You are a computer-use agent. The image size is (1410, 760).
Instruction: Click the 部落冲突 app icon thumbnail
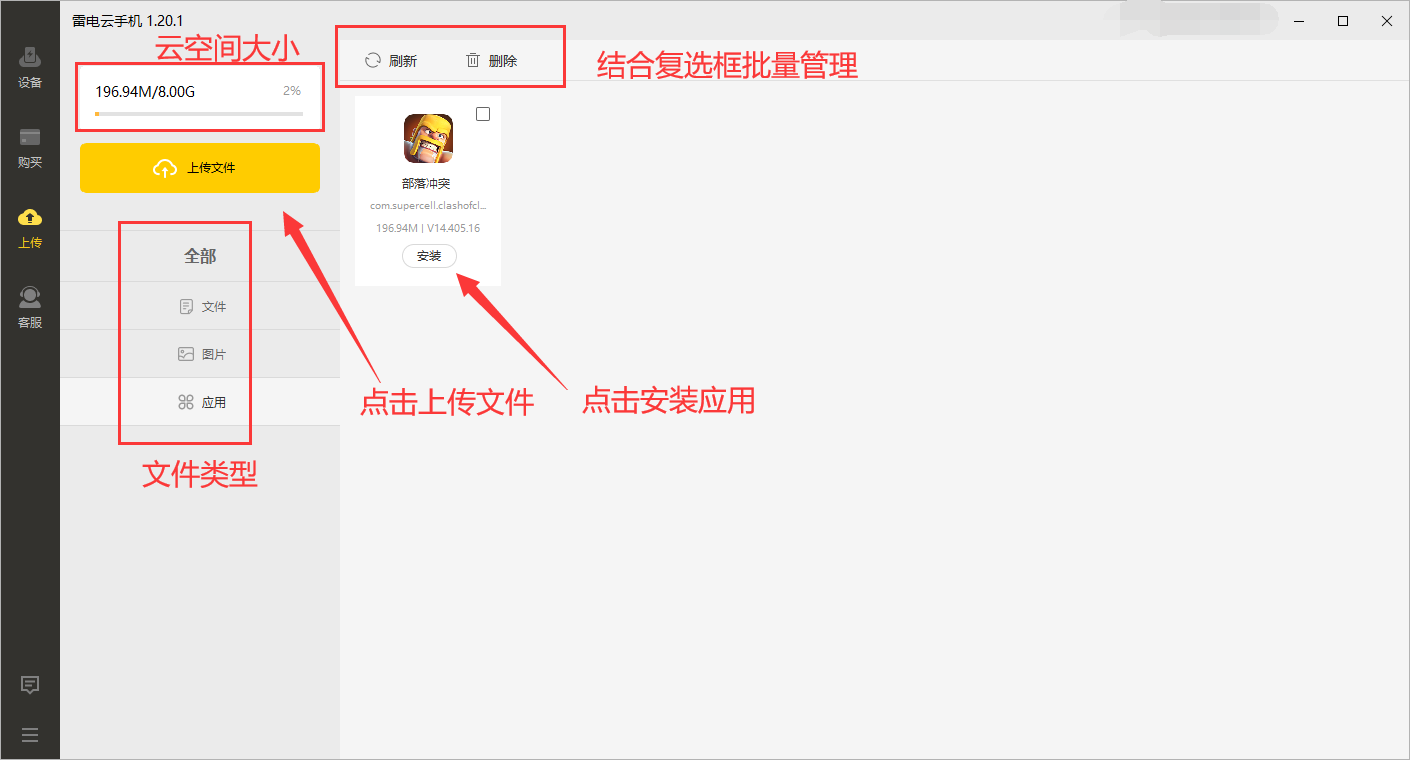point(428,139)
